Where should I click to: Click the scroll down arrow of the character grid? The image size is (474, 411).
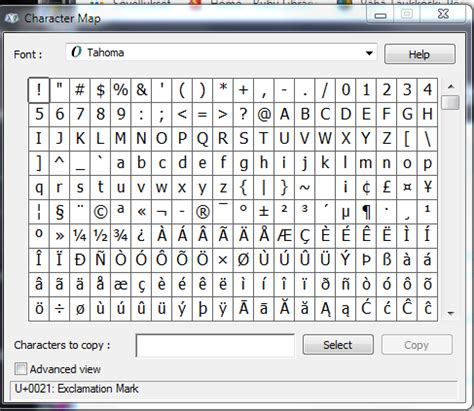pos(451,313)
